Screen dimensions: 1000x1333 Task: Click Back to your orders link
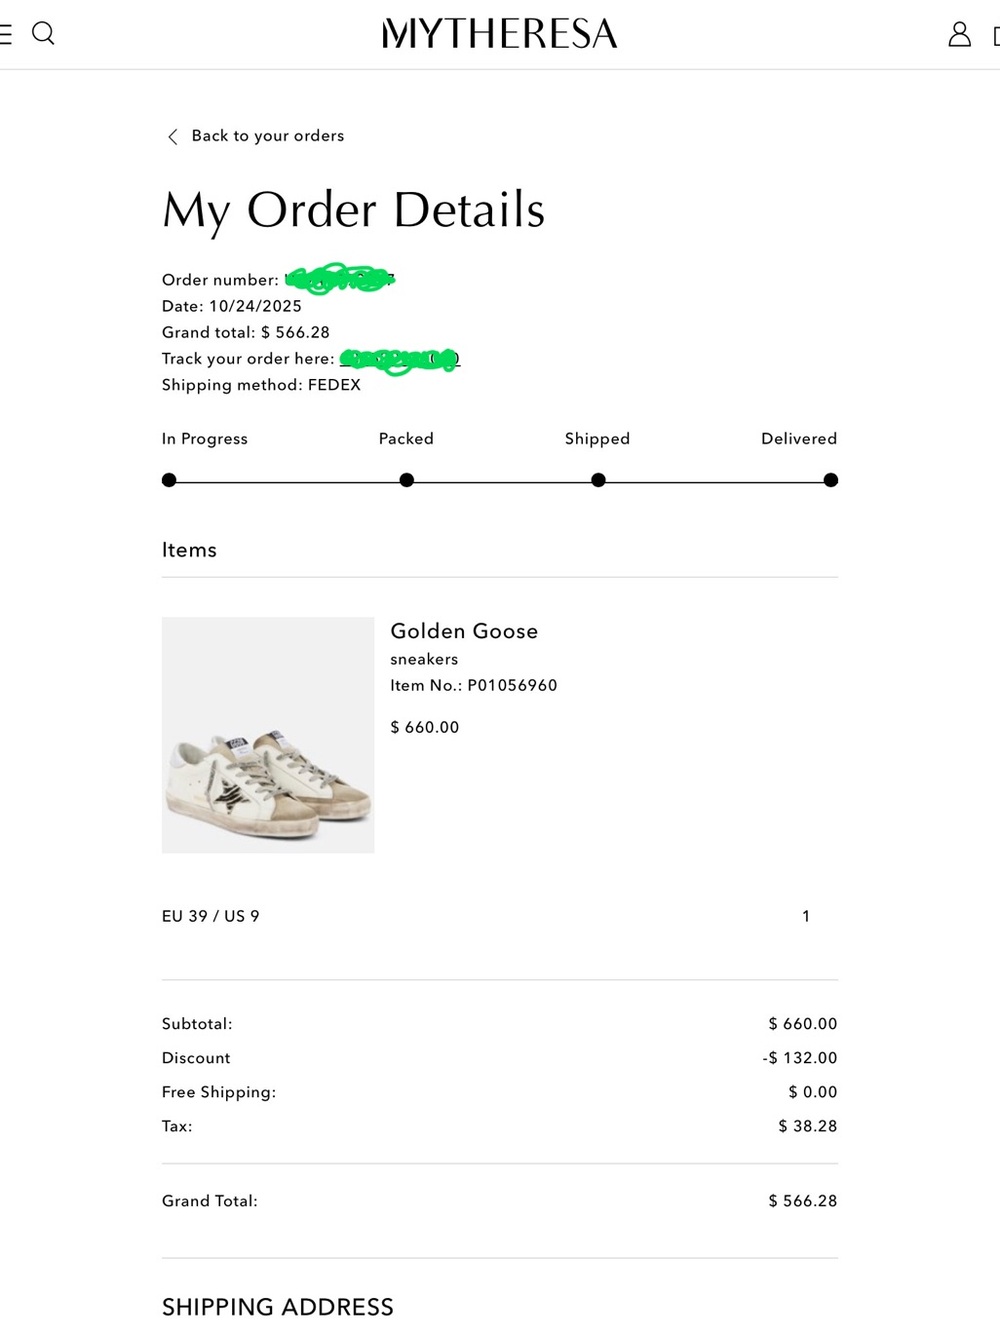[268, 136]
